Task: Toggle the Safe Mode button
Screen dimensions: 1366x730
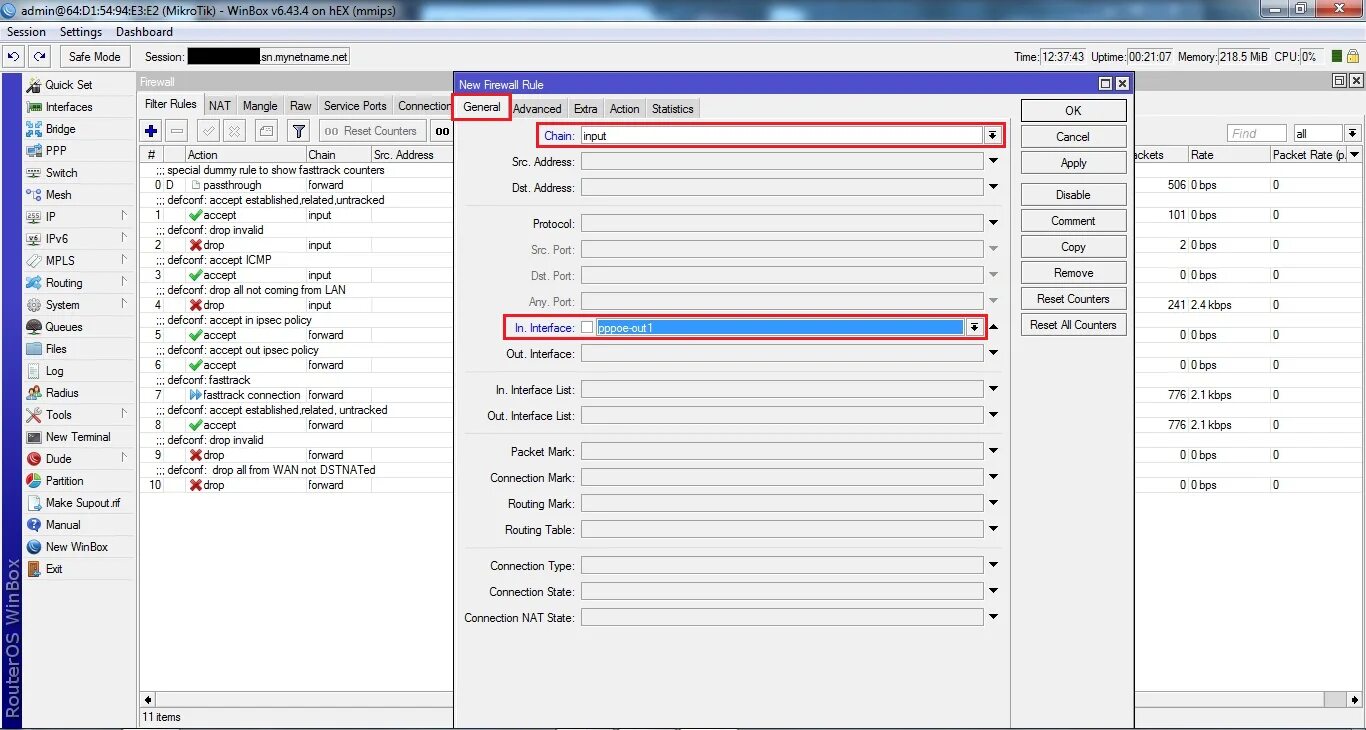Action: click(95, 57)
